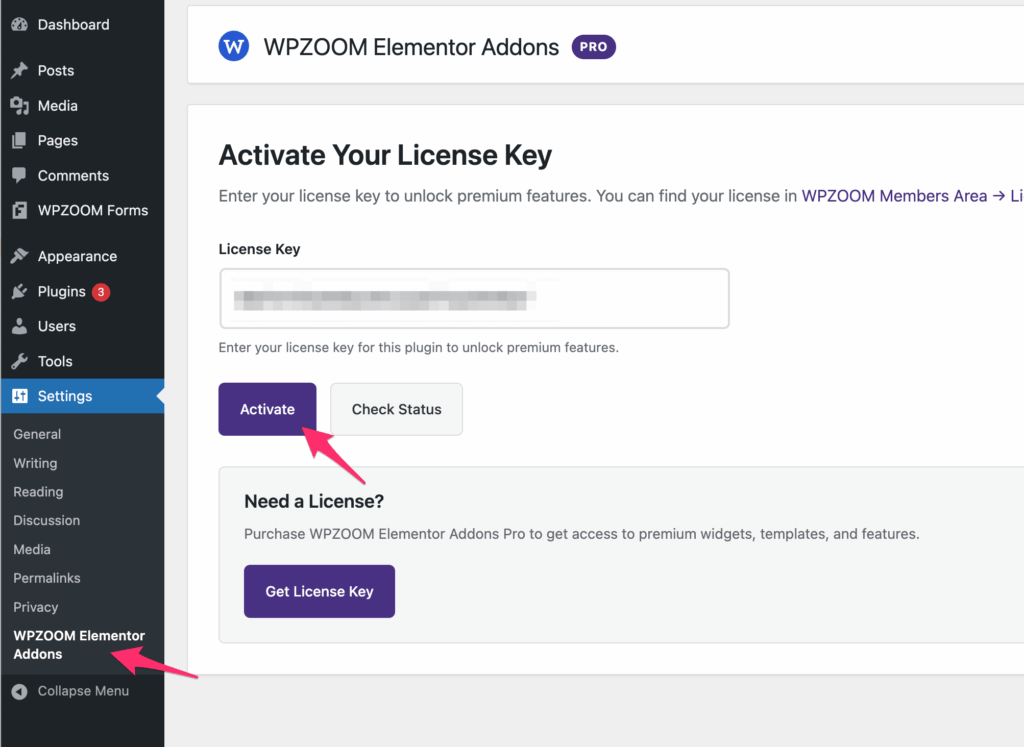Click the Tools wrench icon

pos(20,361)
